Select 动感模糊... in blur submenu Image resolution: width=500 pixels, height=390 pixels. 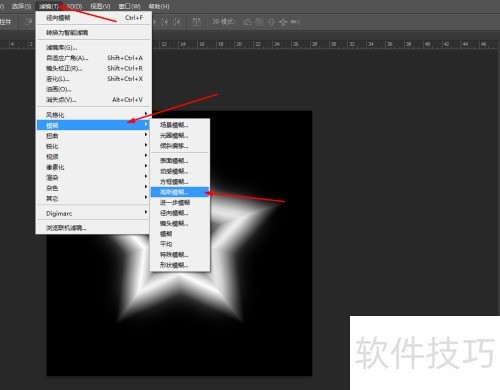[x=180, y=171]
